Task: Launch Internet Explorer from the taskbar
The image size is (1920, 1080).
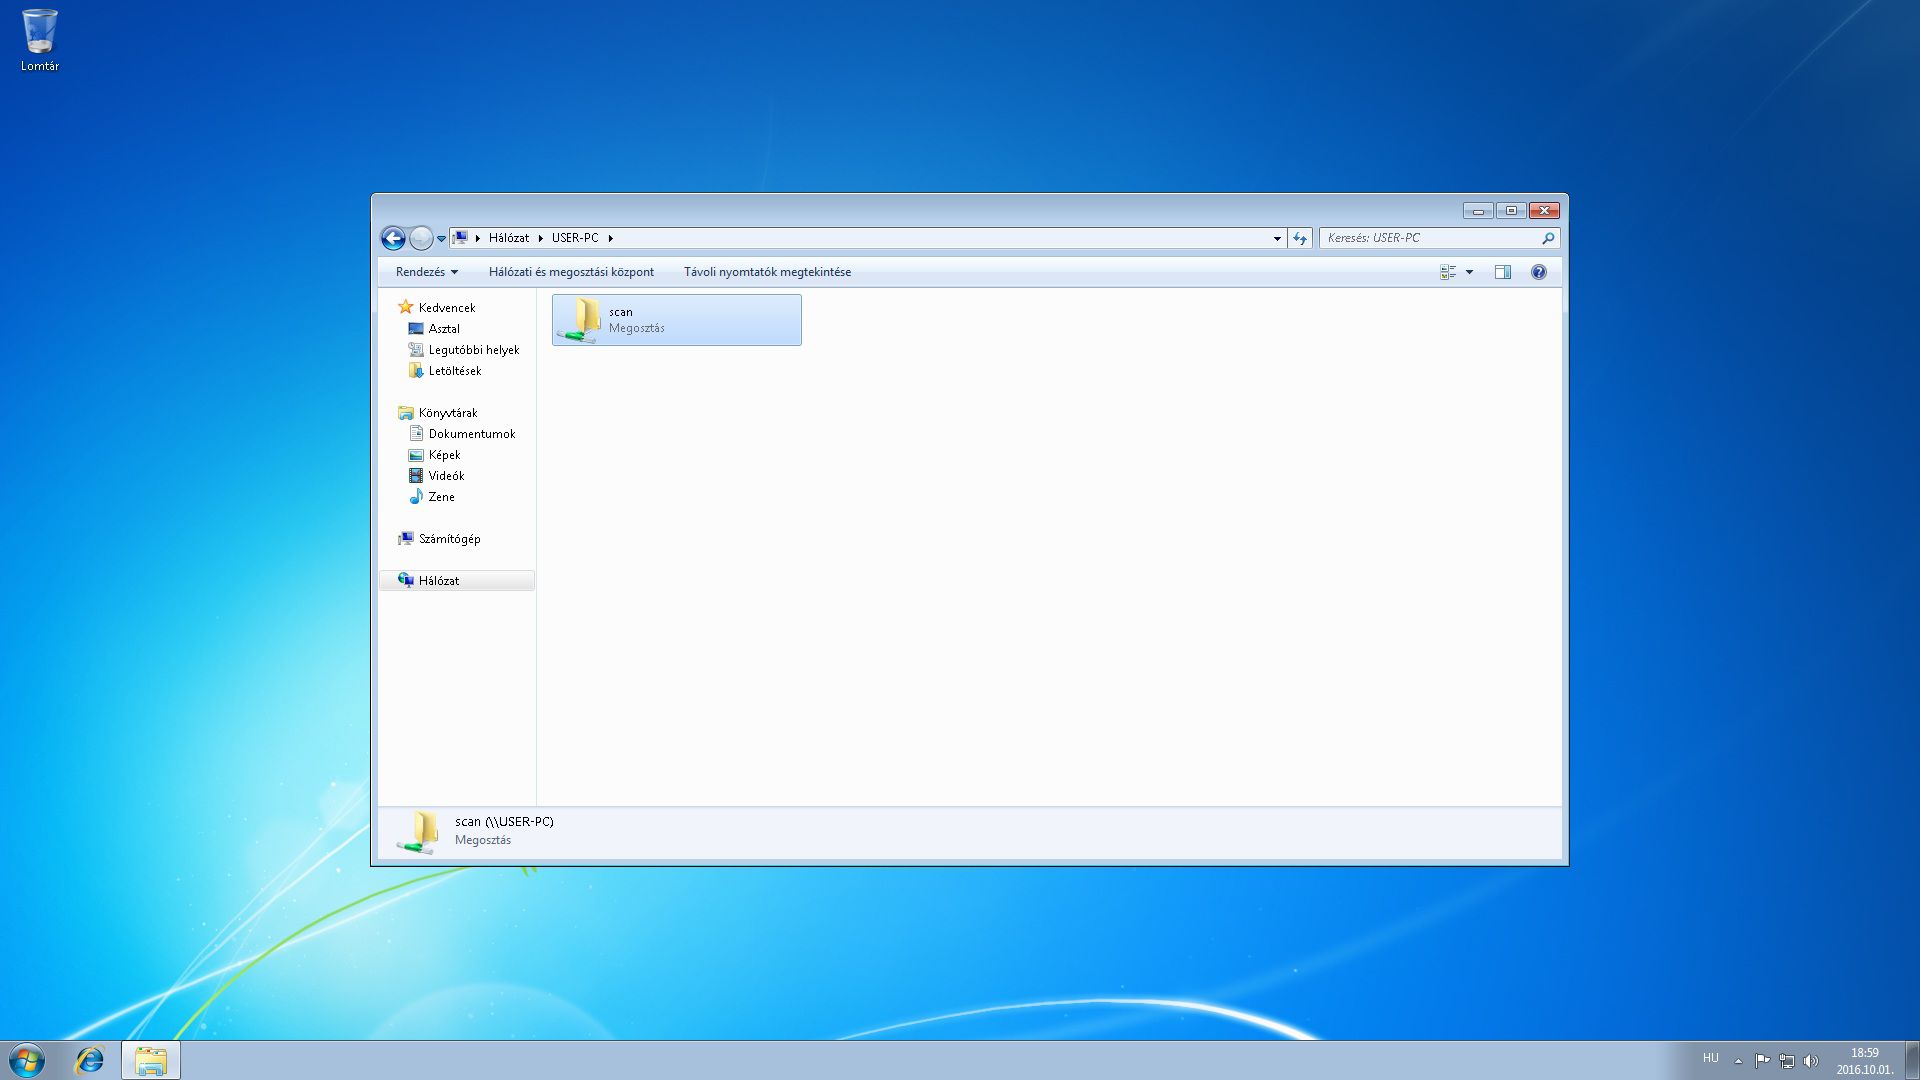Action: [x=90, y=1060]
